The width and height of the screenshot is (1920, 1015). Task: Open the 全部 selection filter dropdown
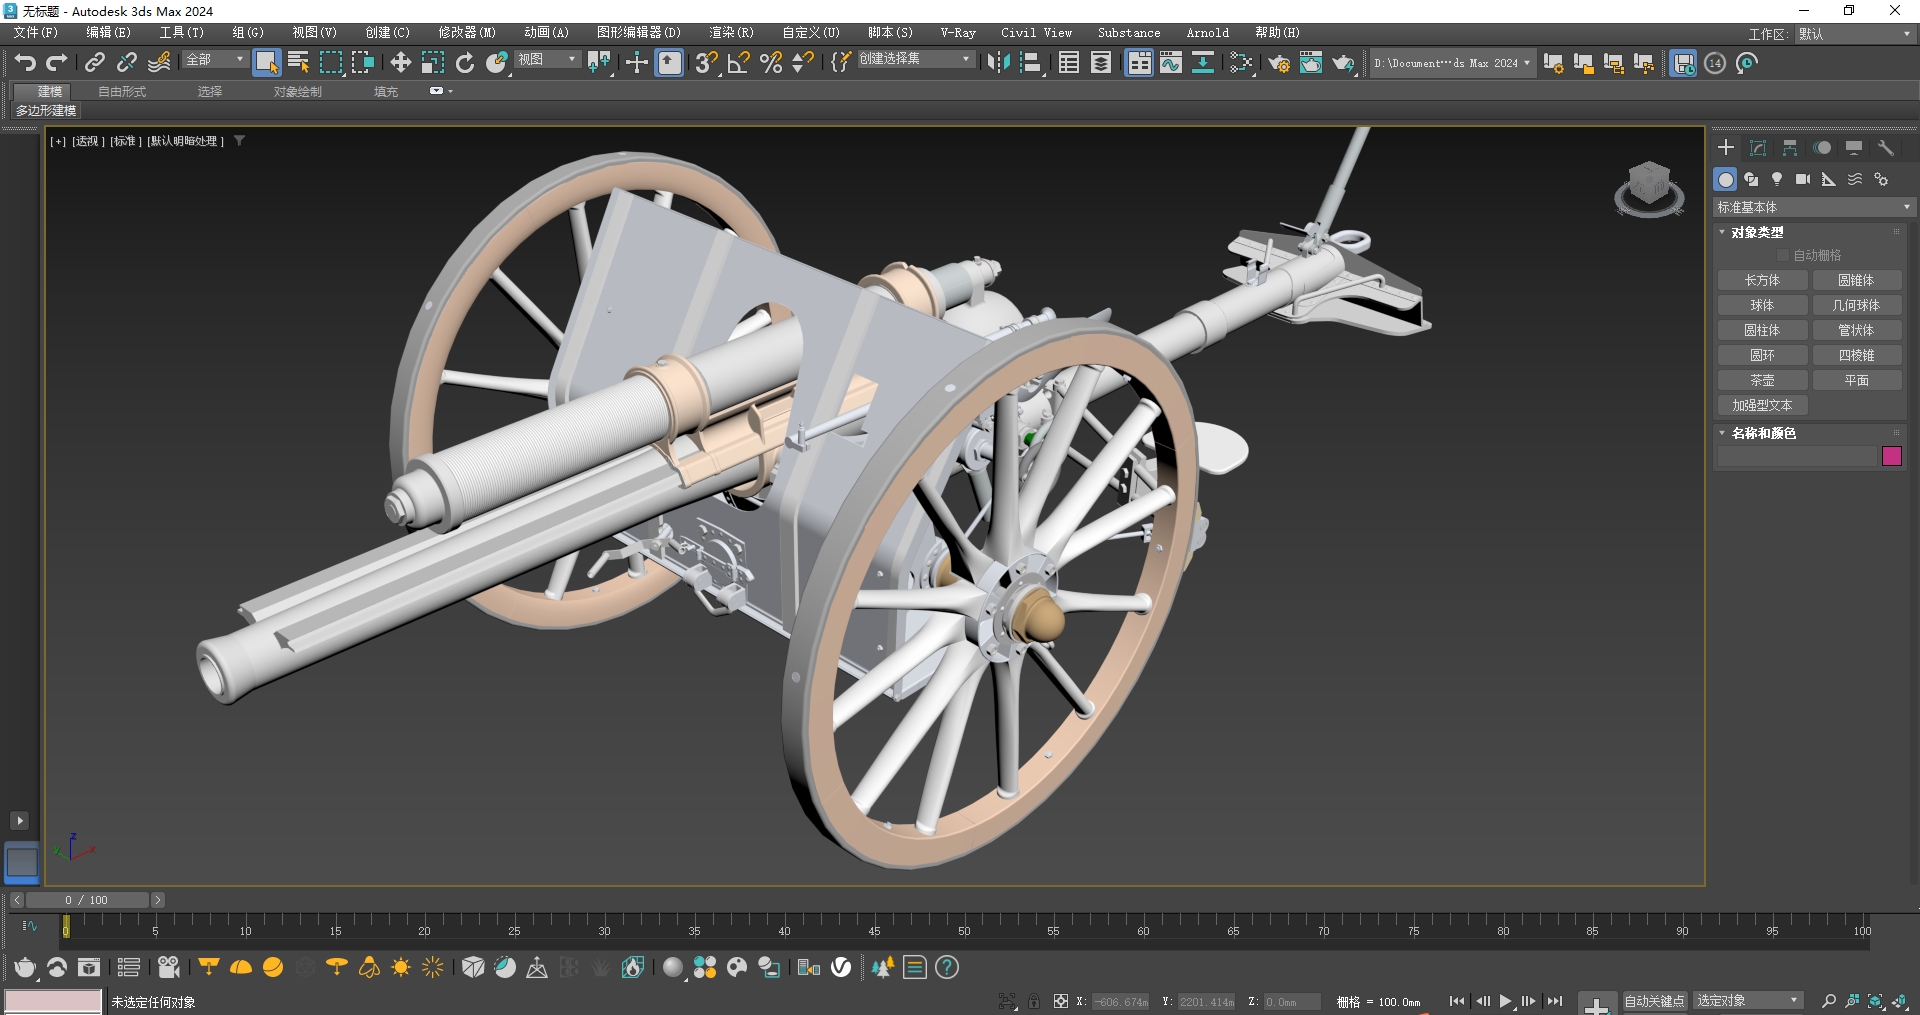(x=214, y=60)
